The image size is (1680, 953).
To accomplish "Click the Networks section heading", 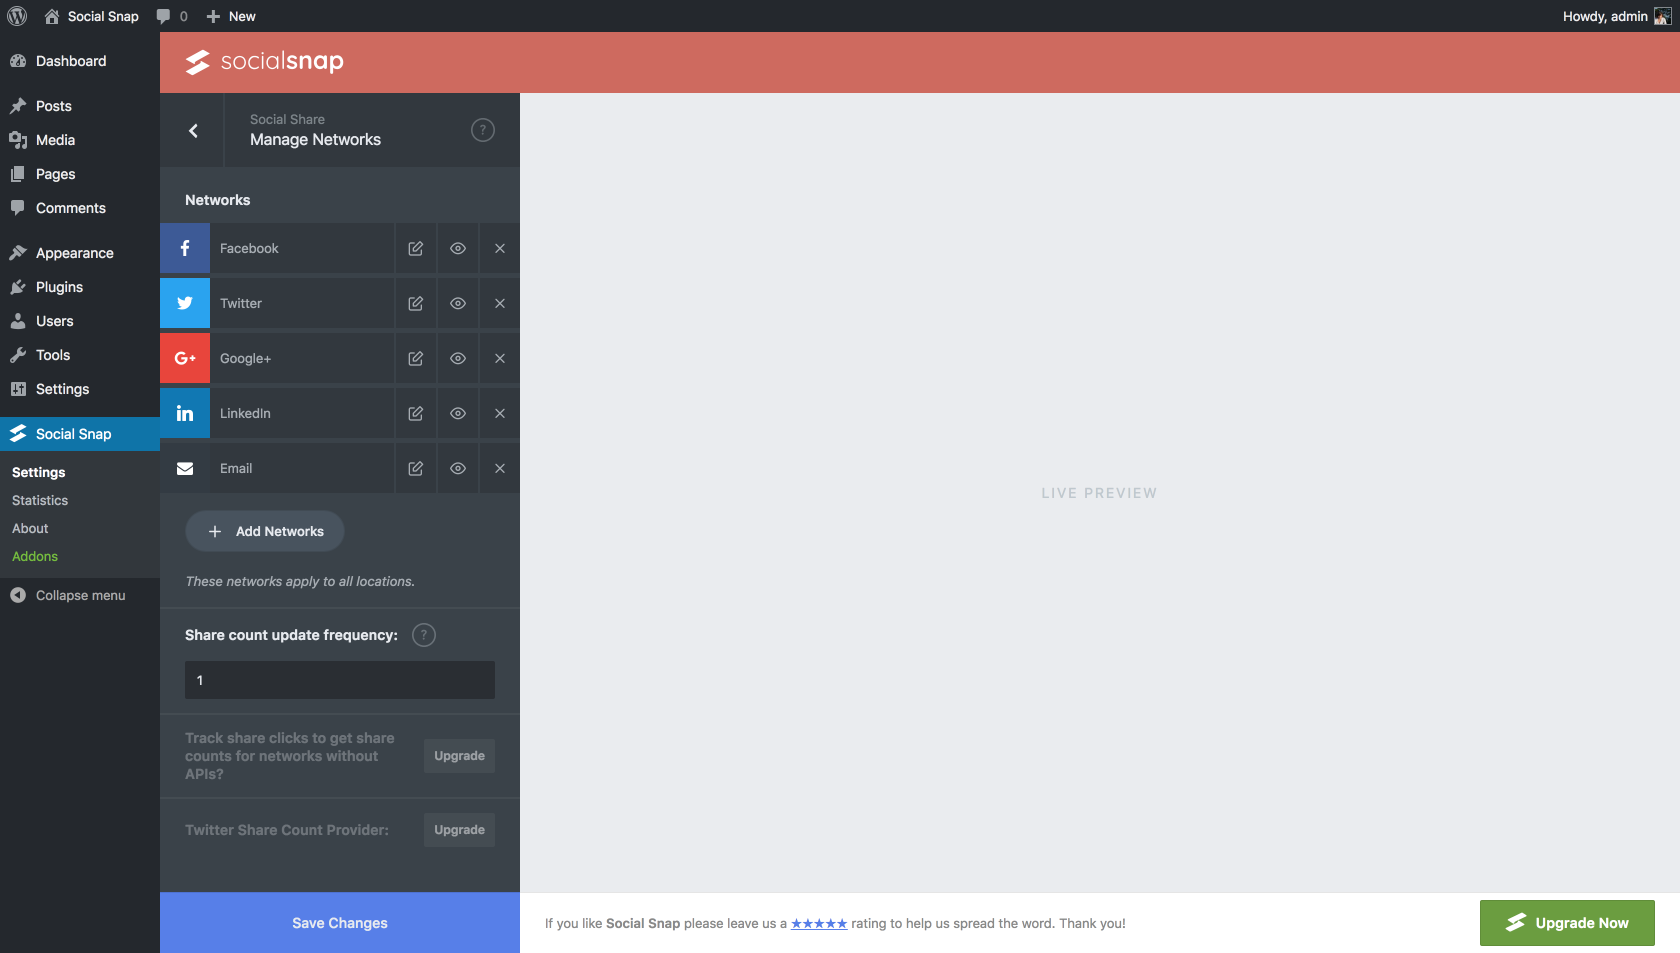I will point(218,200).
